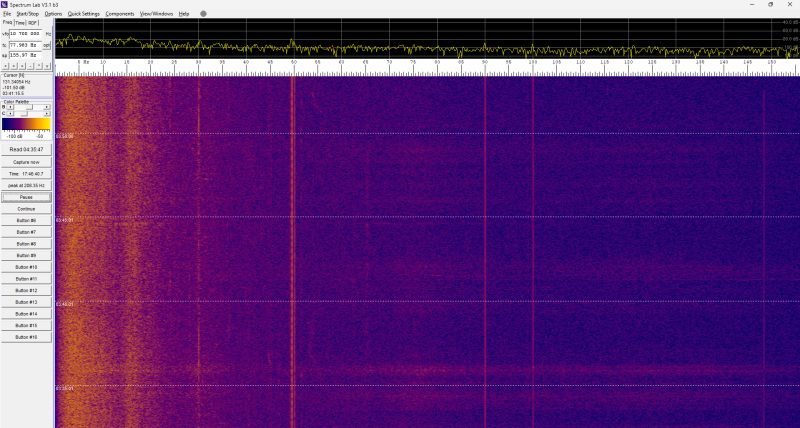This screenshot has width=800, height=428.
Task: Click Button #14
Action: tap(26, 314)
